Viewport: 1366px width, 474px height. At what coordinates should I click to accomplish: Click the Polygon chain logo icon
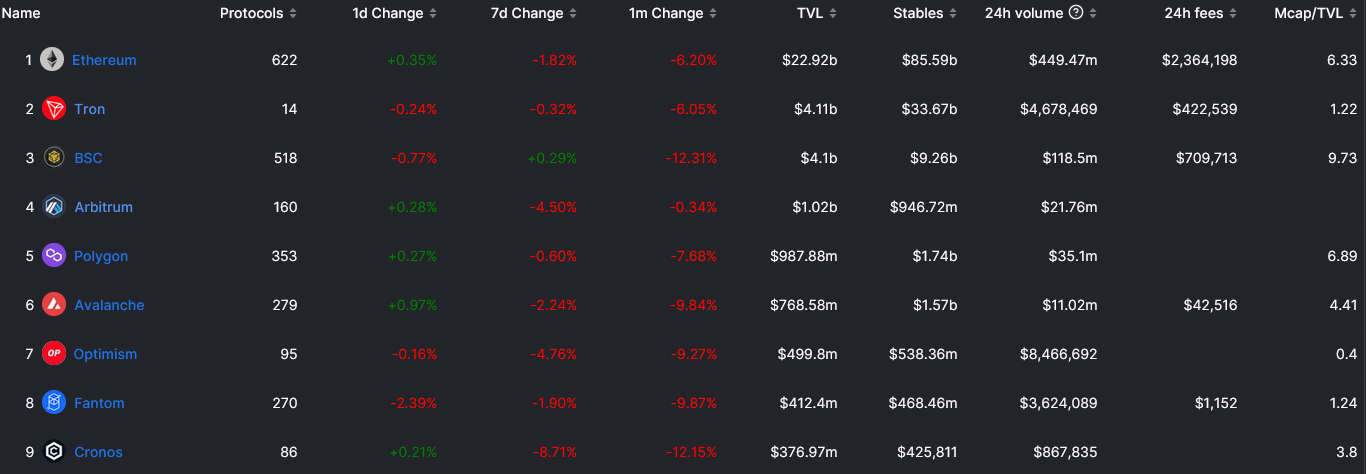pos(54,256)
